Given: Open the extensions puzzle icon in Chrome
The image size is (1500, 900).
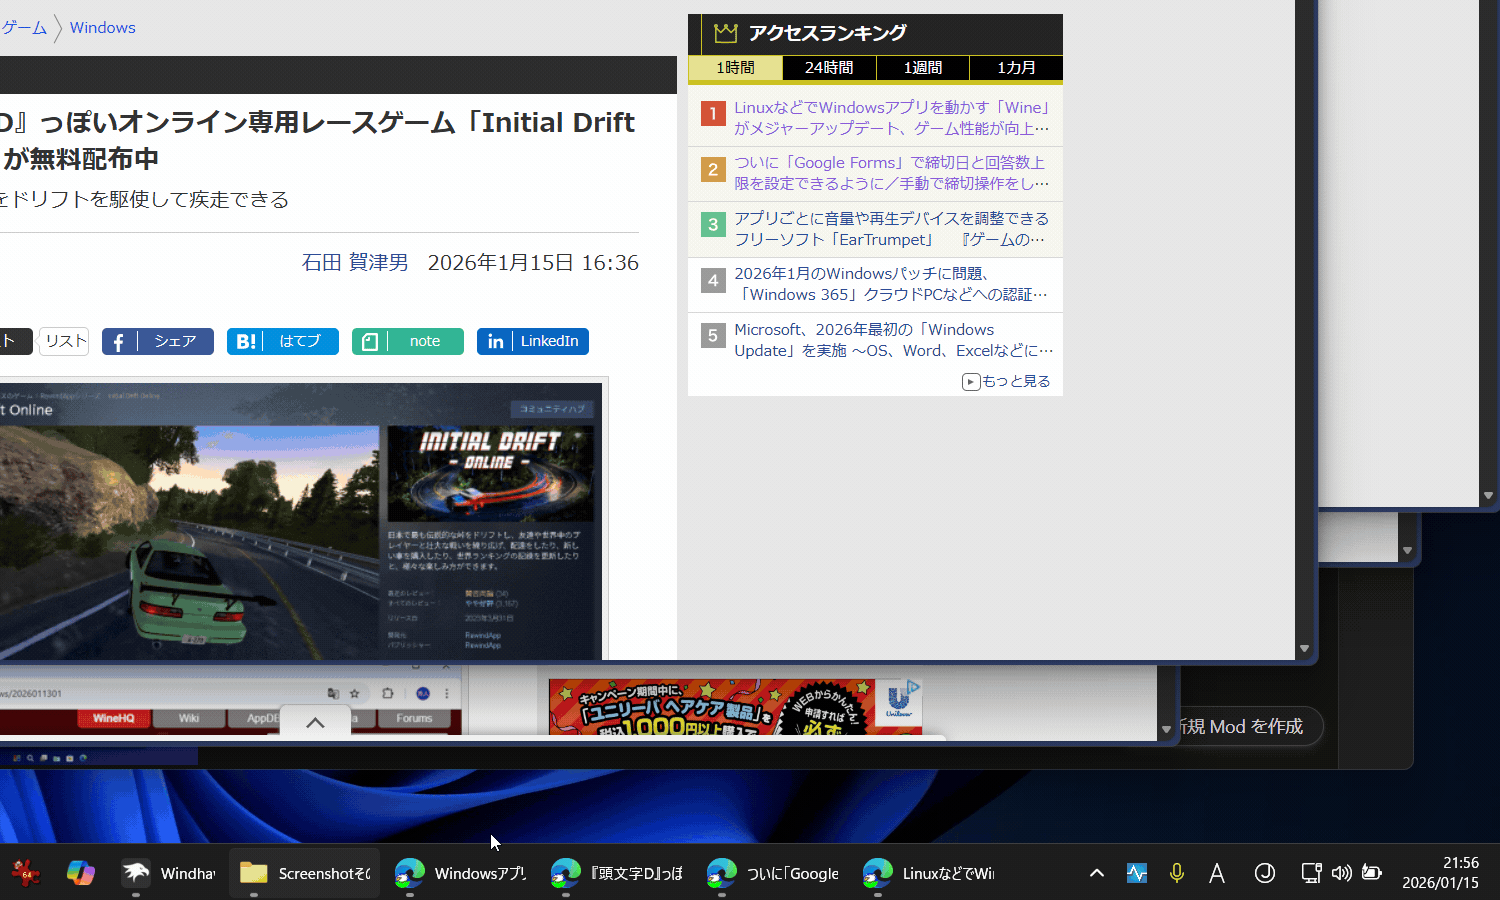Looking at the screenshot, I should (387, 693).
